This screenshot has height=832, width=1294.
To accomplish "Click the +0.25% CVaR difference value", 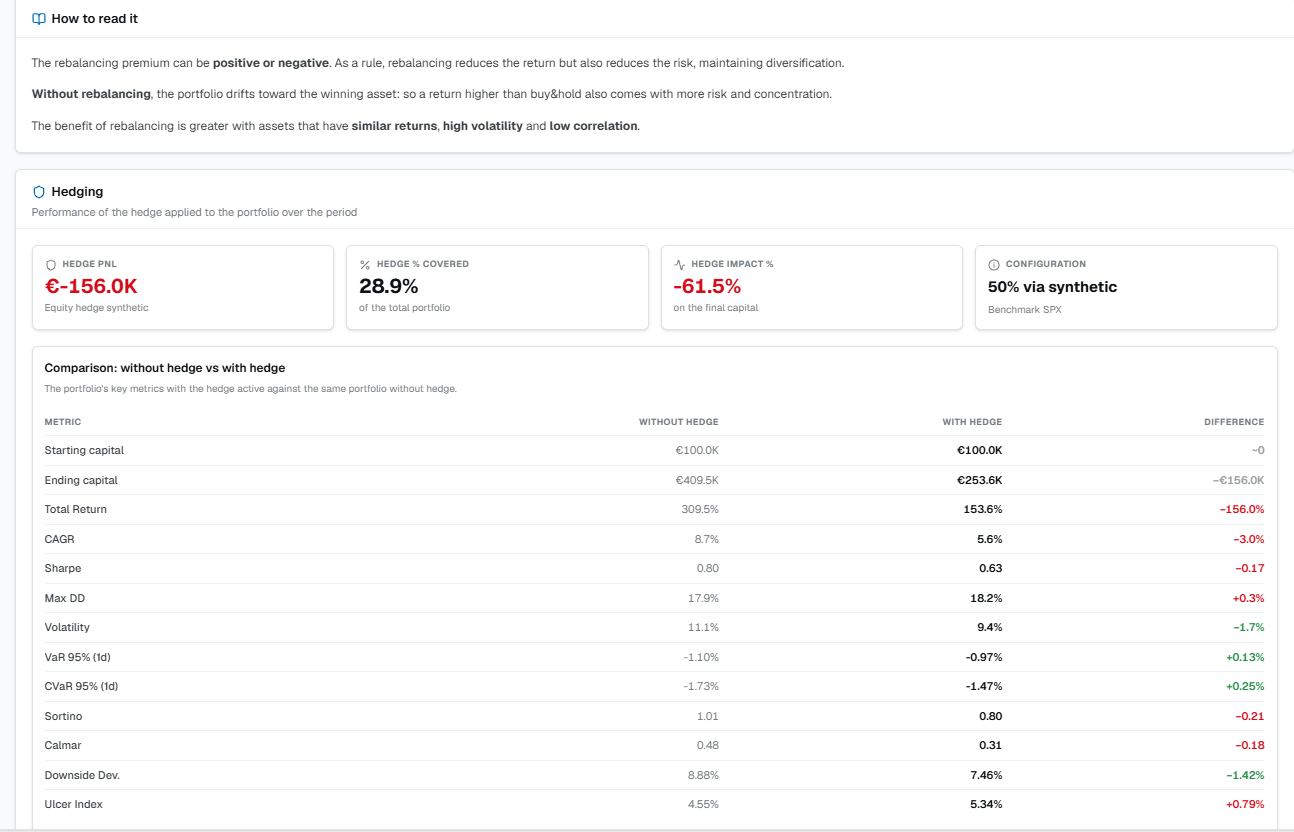I will [x=1245, y=686].
